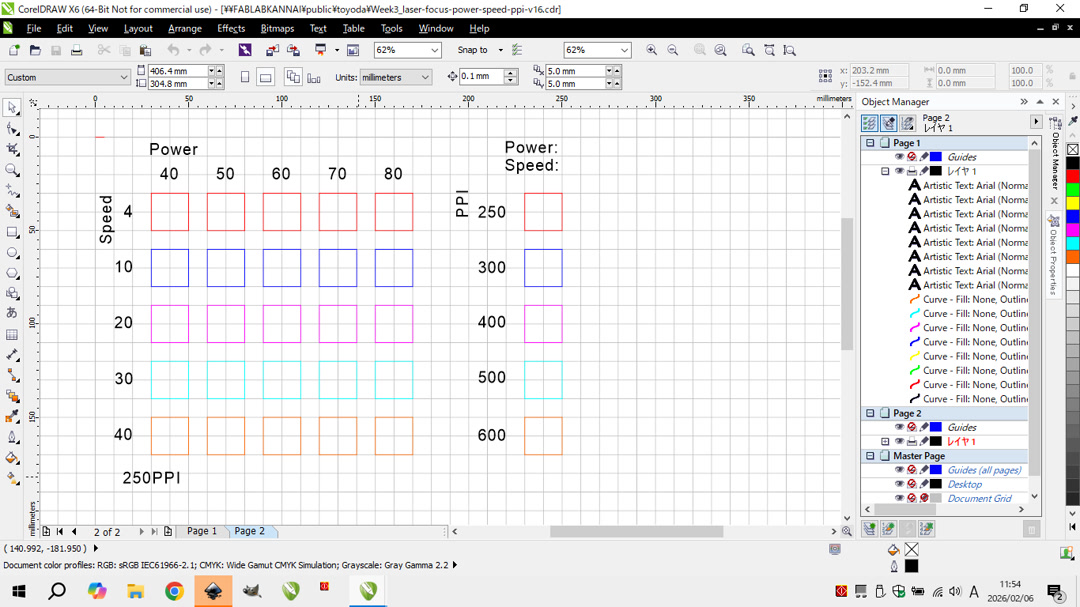Toggle visibility of the Desktop layer
This screenshot has height=607, width=1080.
[900, 483]
